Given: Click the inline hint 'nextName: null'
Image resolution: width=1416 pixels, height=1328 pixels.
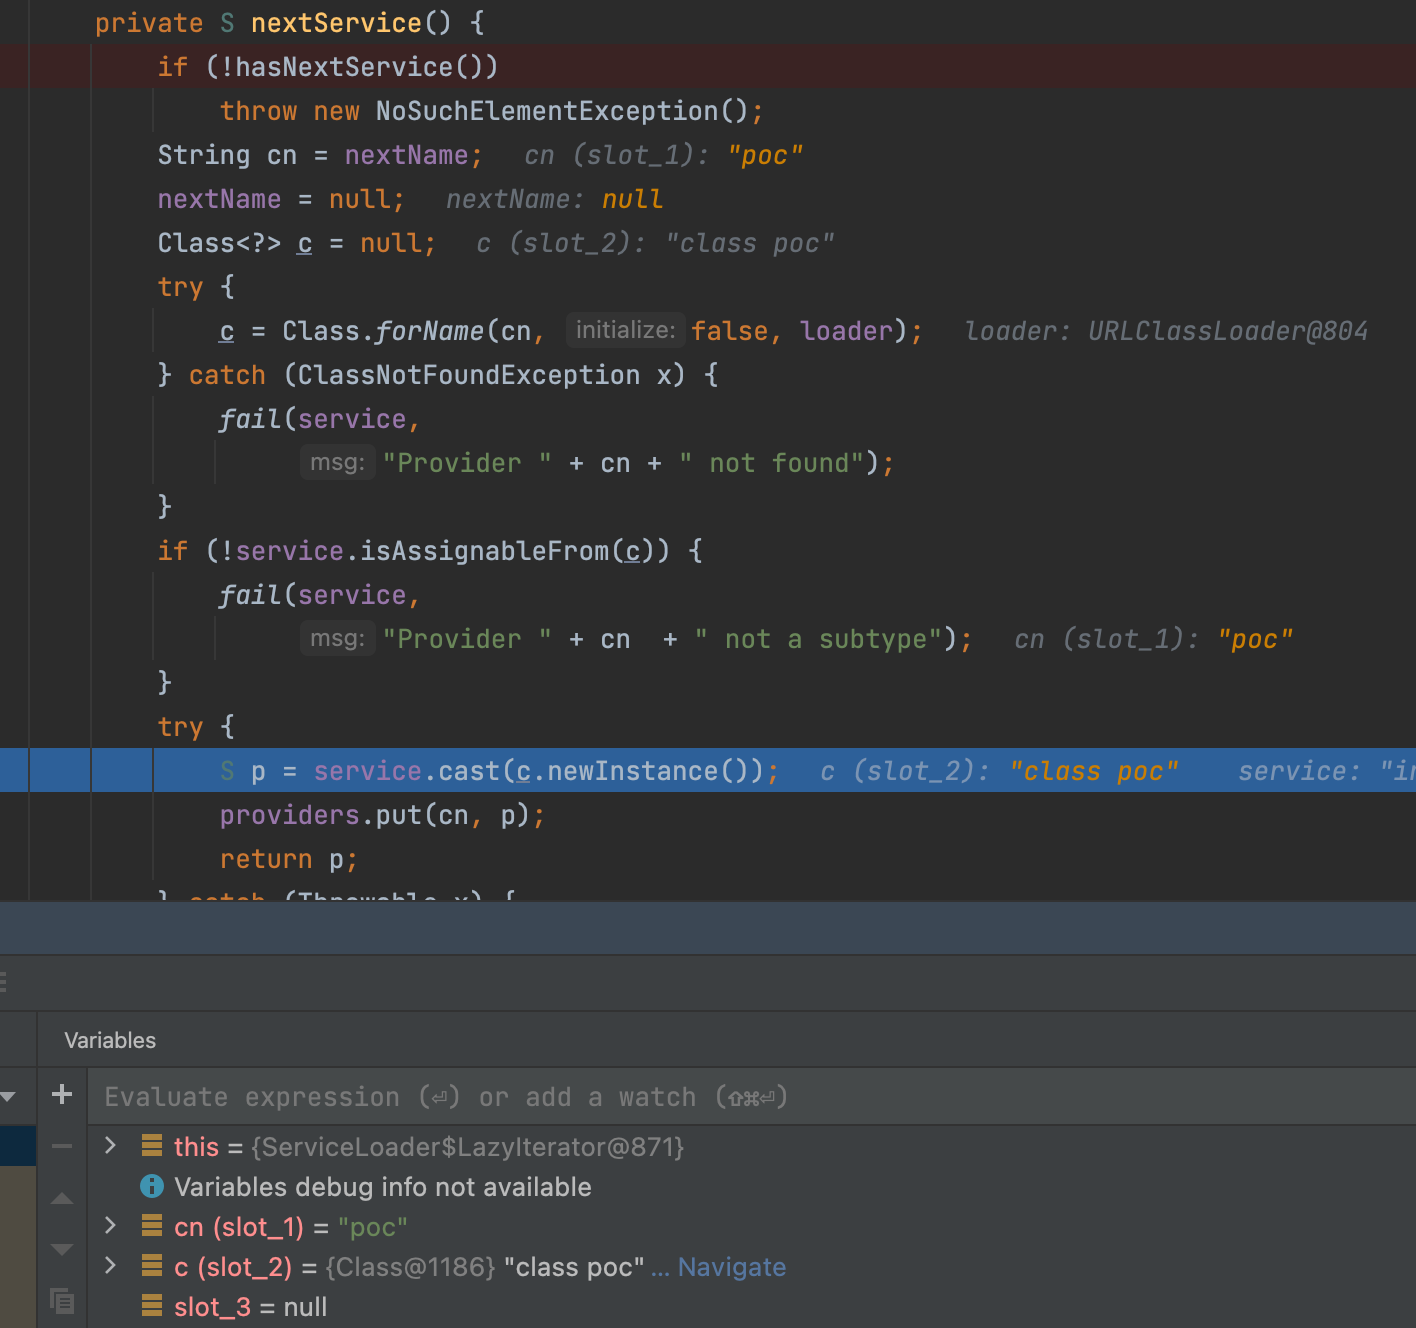Looking at the screenshot, I should point(555,199).
